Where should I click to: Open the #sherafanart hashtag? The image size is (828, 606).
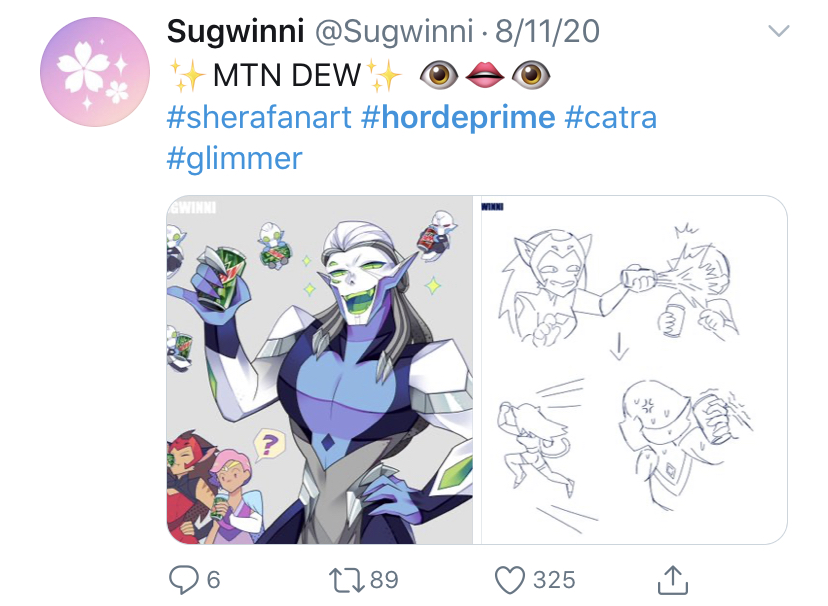pos(259,117)
